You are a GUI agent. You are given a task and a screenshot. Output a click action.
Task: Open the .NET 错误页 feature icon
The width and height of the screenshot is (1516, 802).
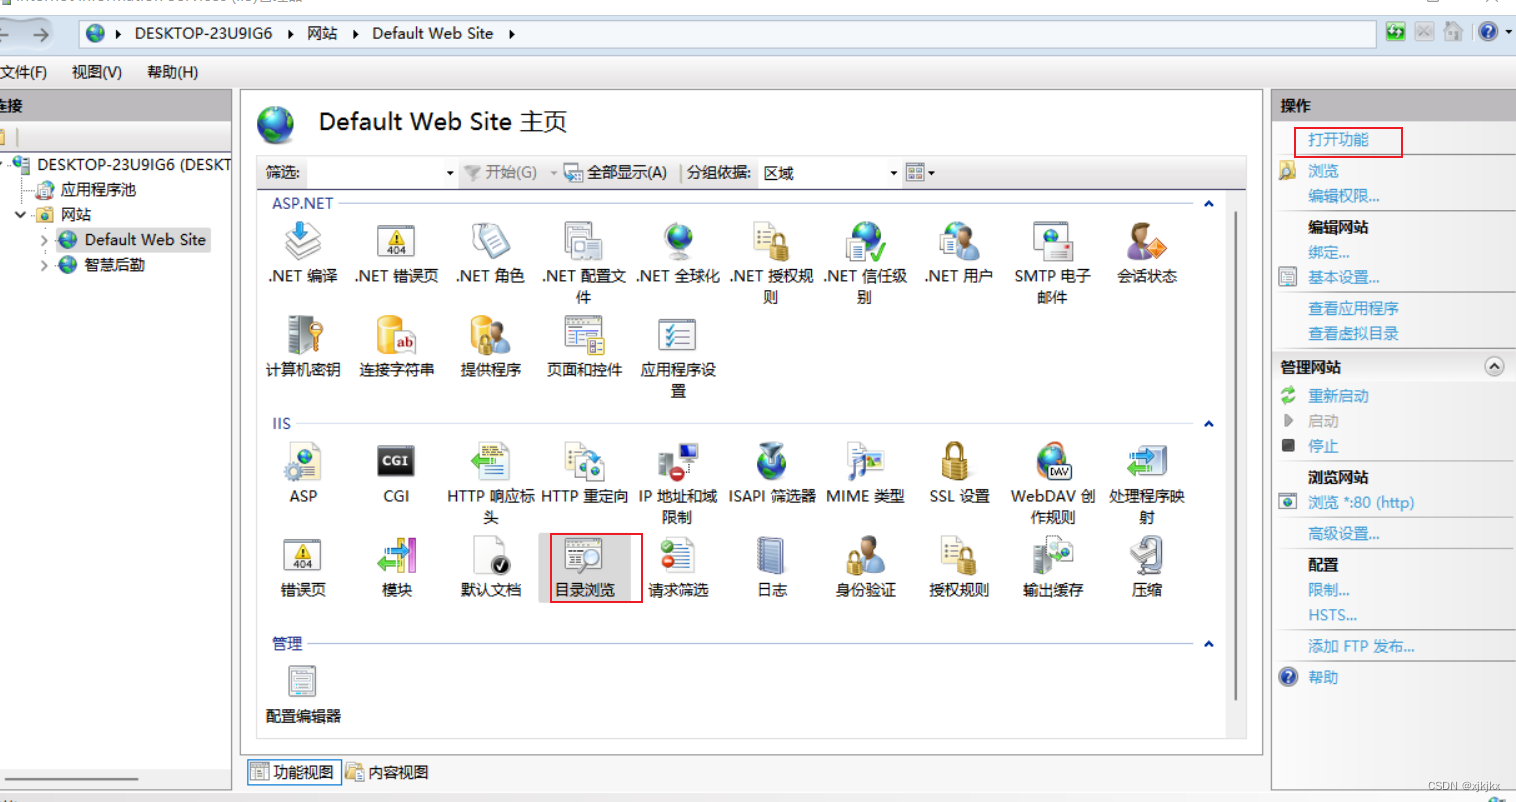[x=396, y=241]
